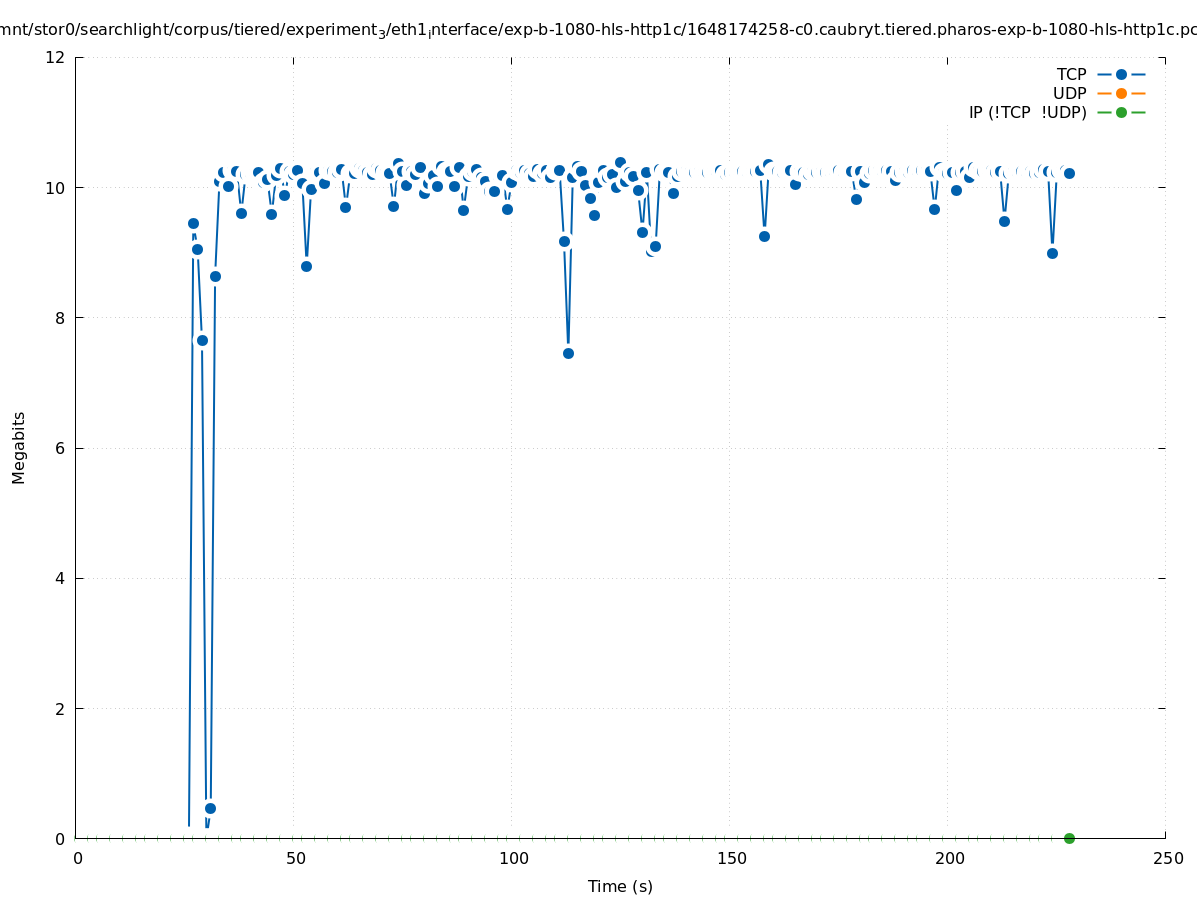Screen dimensions: 1197x900
Task: Click the file path title above the chart
Action: 598,30
